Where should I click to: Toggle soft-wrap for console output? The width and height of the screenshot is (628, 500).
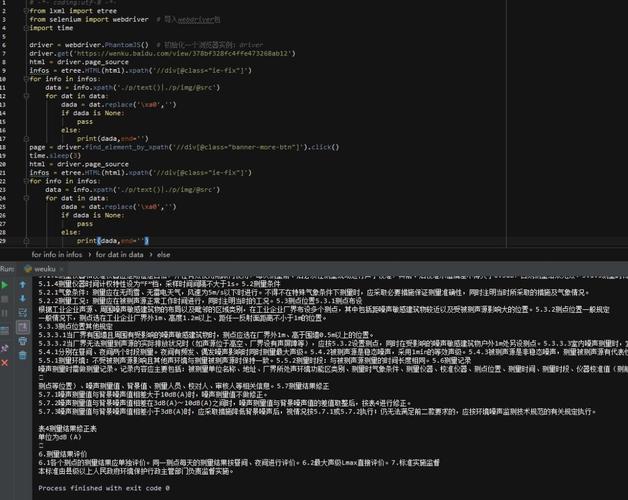22,313
